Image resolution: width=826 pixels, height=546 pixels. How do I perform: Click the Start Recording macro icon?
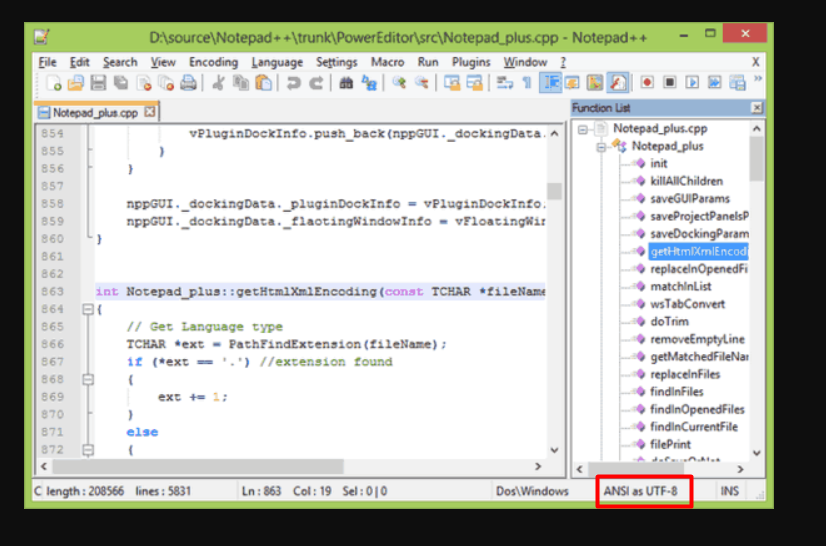tap(647, 83)
